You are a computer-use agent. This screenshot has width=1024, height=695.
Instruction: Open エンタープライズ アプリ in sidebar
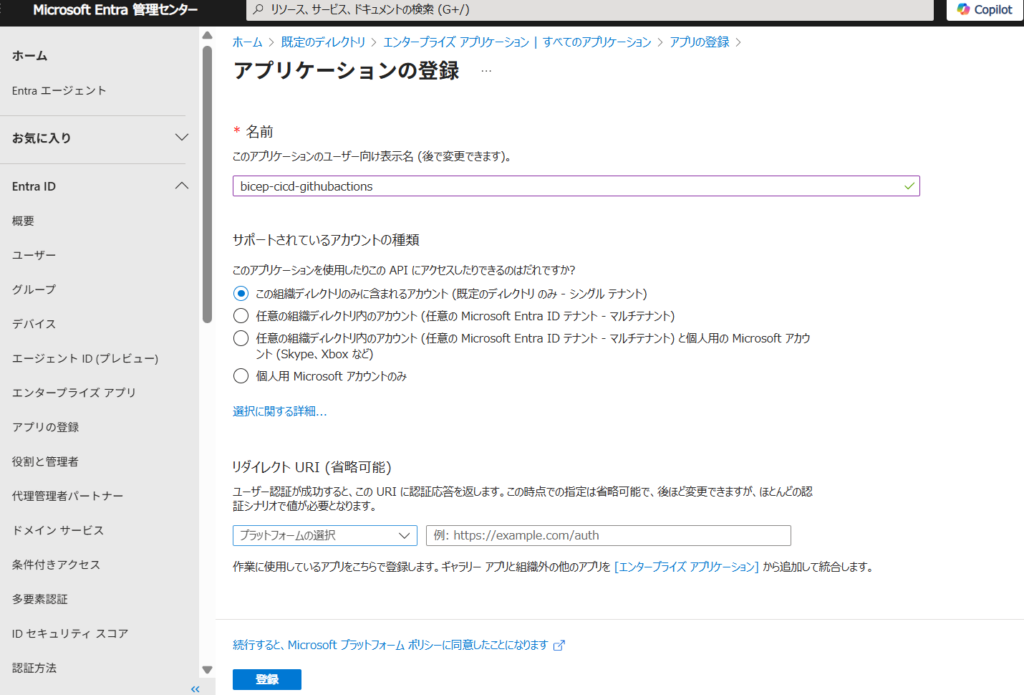click(x=73, y=392)
